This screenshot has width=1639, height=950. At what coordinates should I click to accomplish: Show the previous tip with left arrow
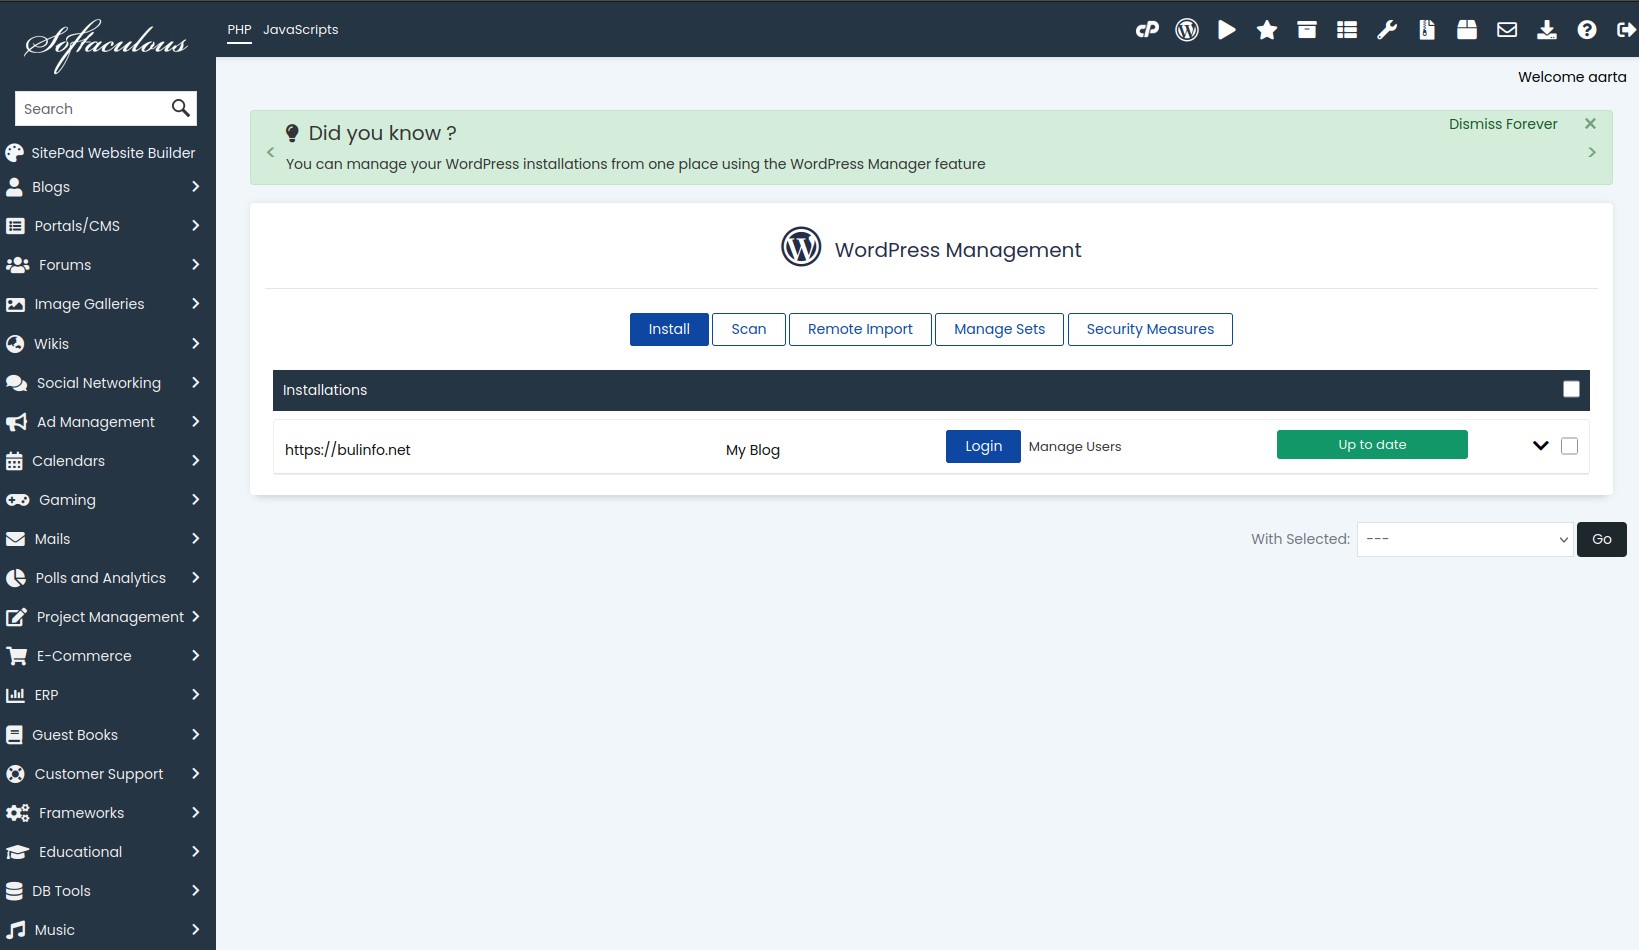[270, 152]
